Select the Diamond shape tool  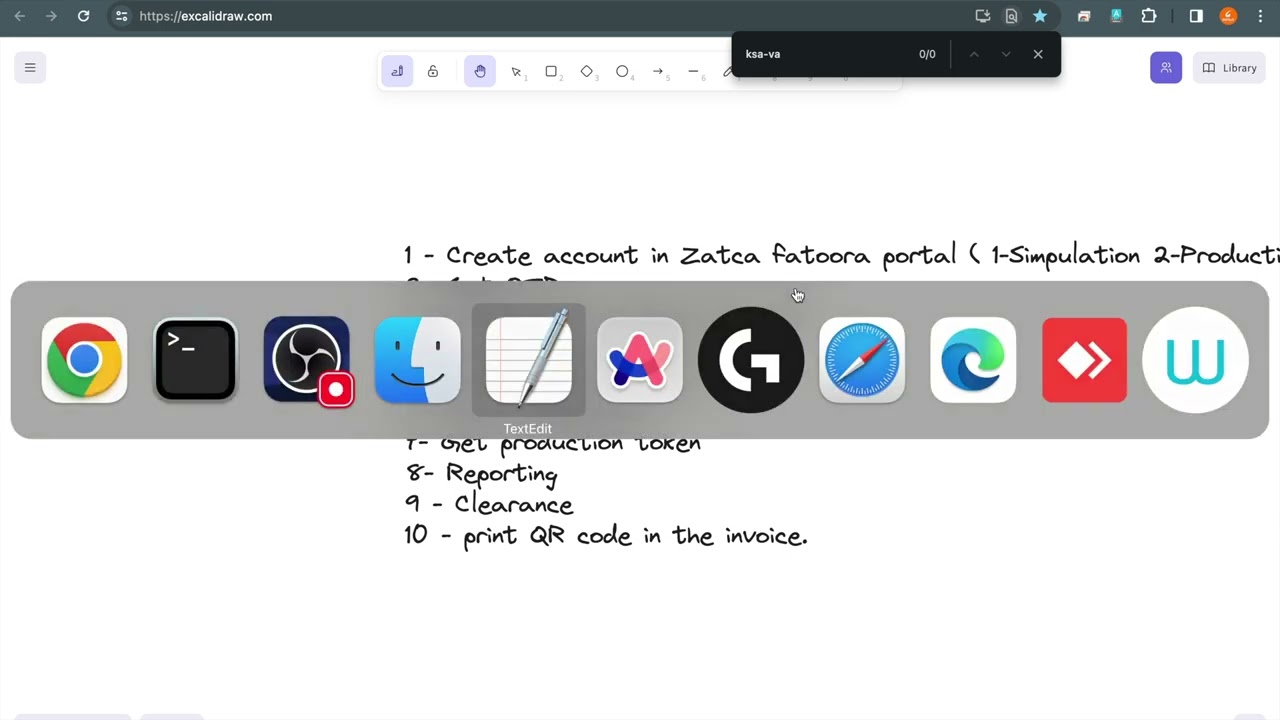pyautogui.click(x=587, y=71)
